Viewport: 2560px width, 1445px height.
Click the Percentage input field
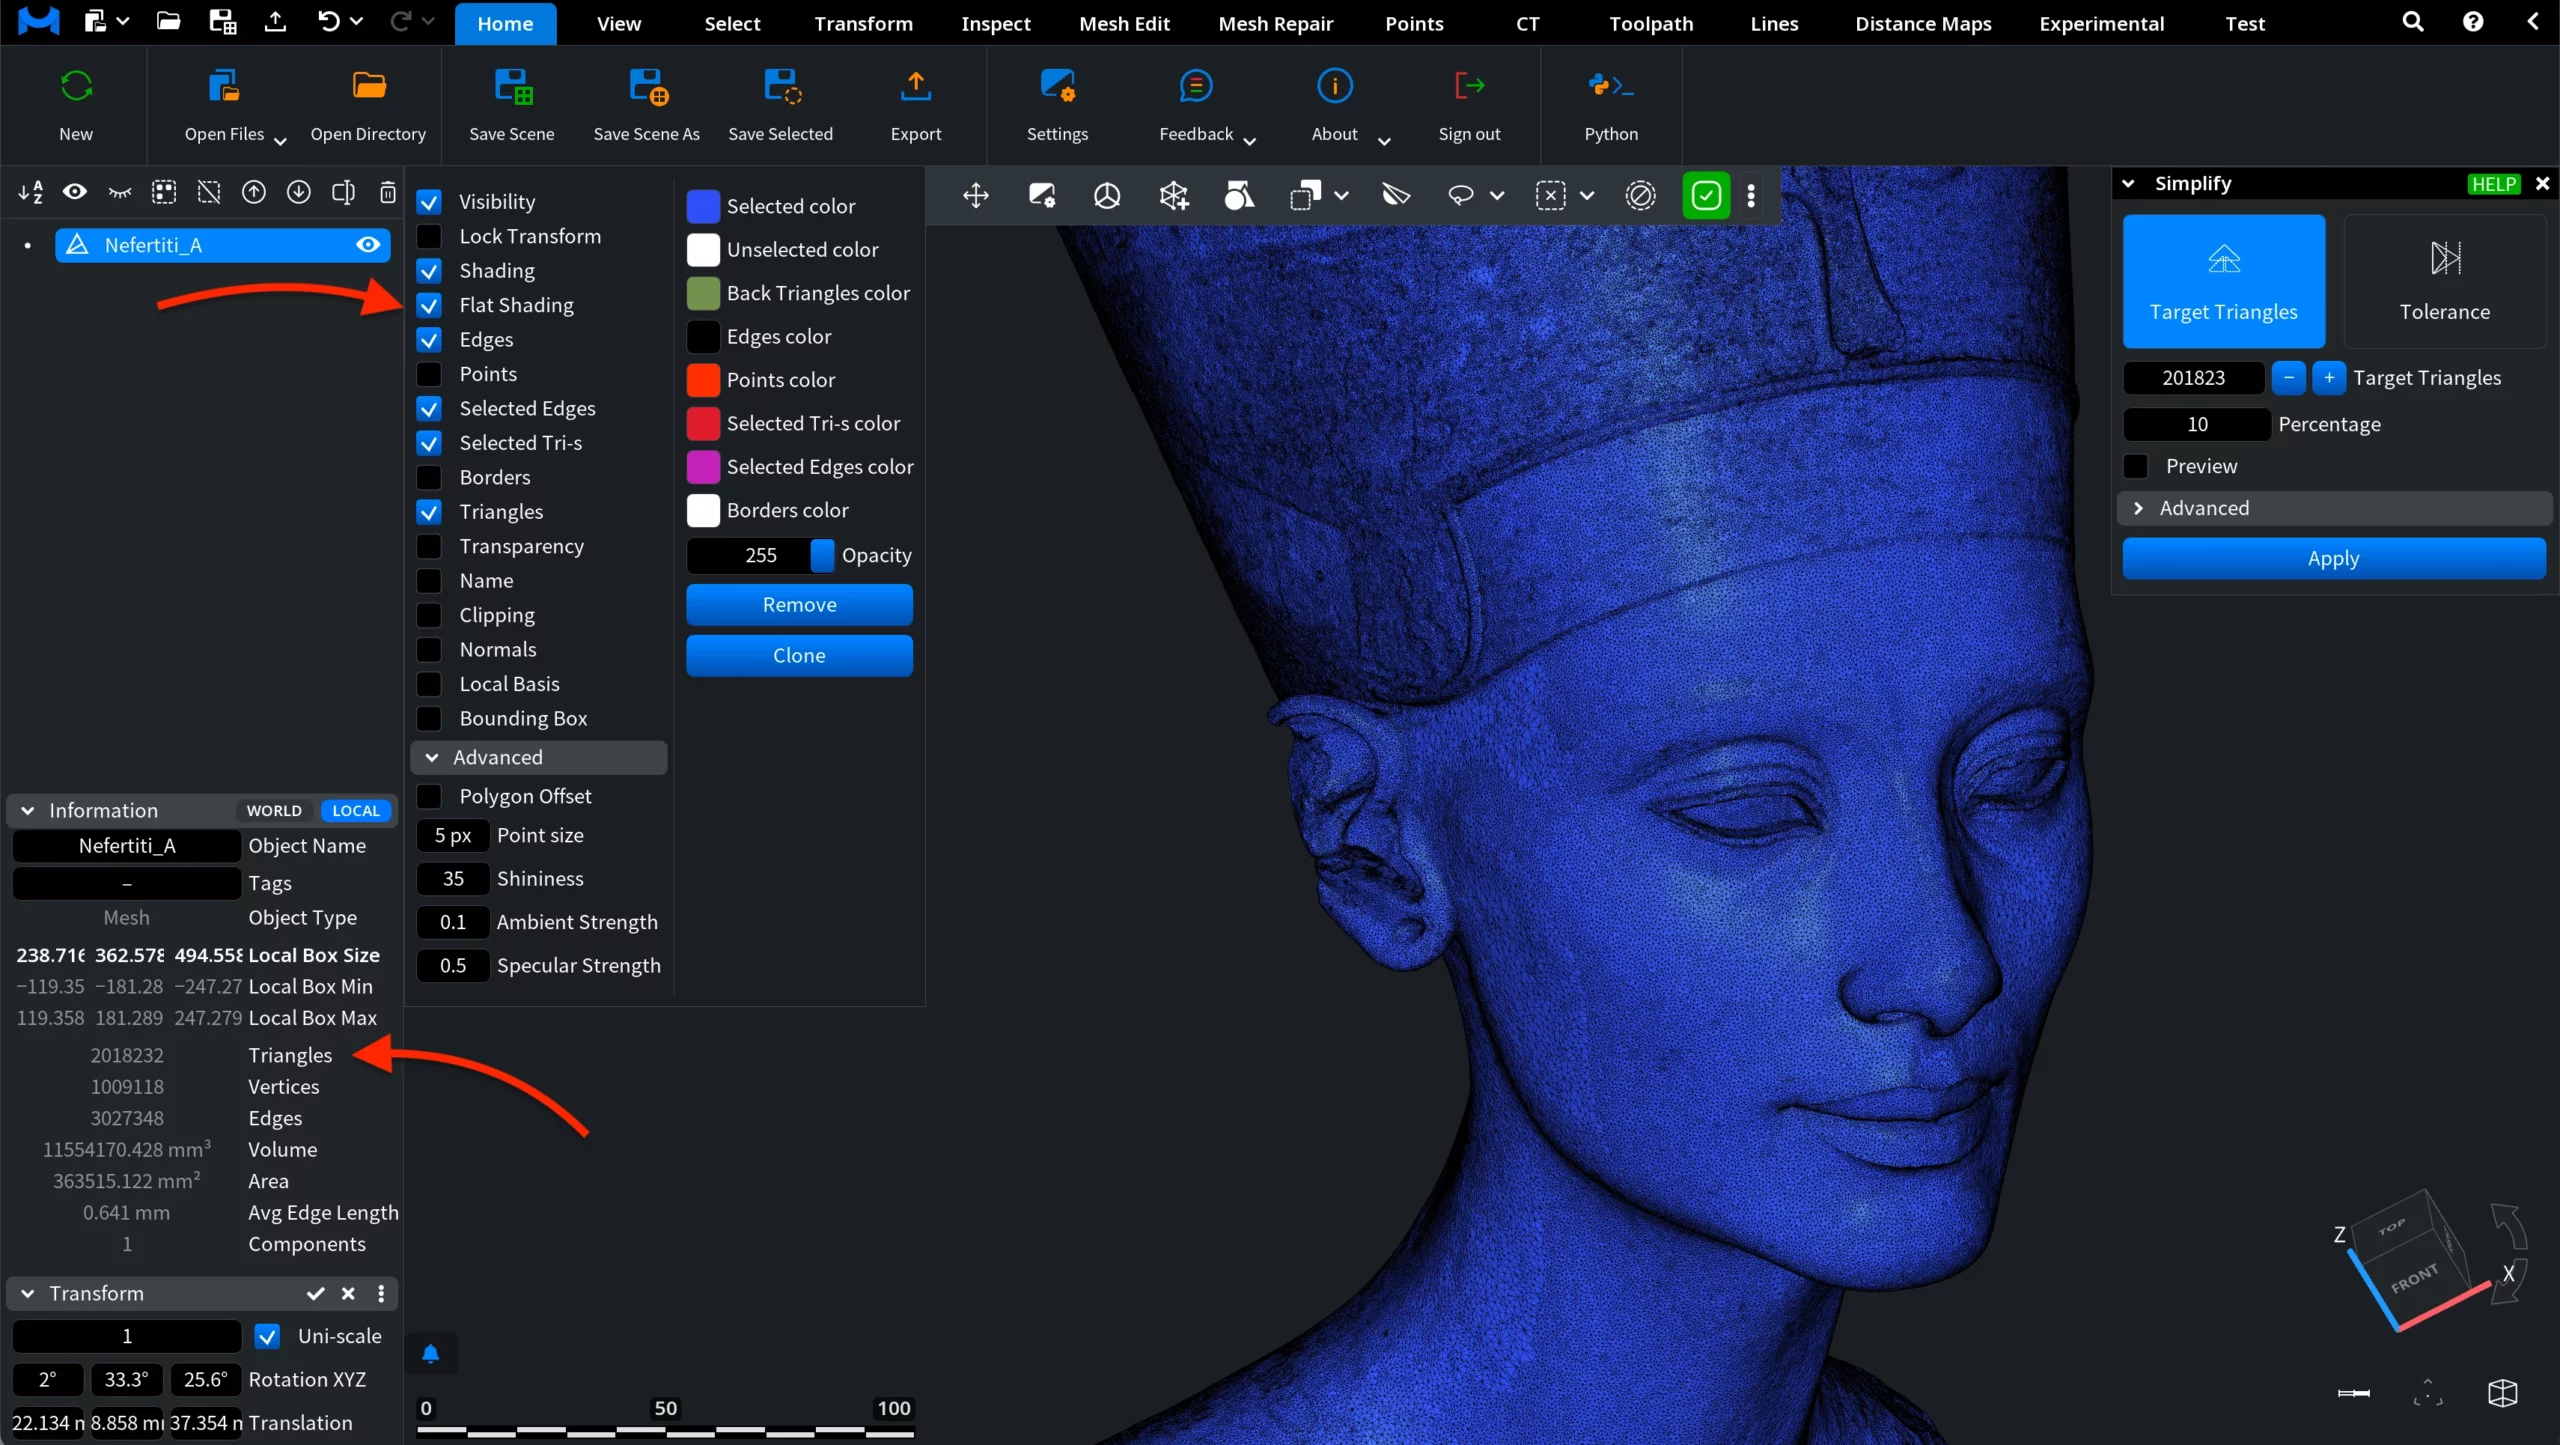2197,424
